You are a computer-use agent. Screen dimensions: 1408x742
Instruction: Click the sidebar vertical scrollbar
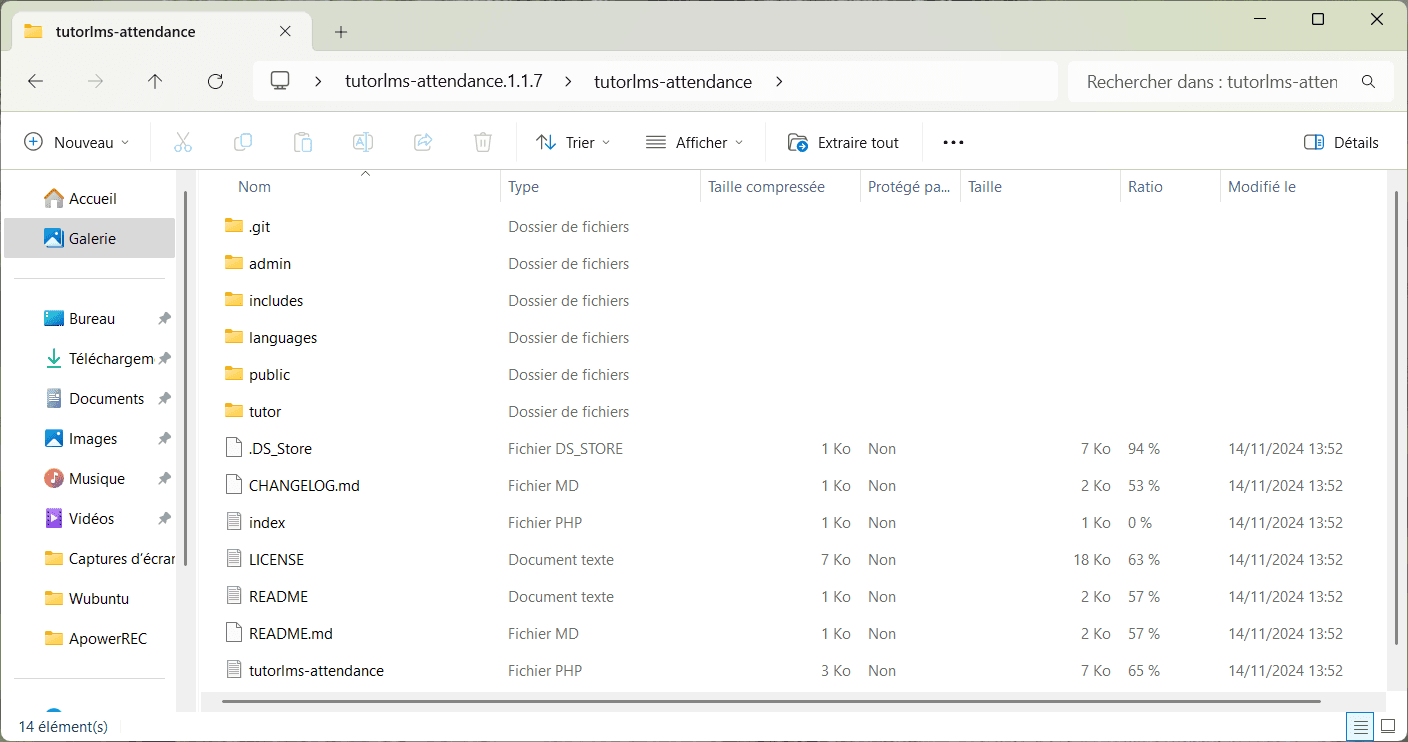coord(186,380)
